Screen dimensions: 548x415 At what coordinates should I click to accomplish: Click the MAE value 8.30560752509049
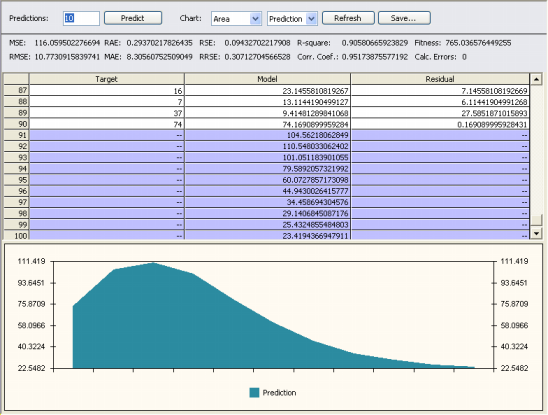point(159,57)
